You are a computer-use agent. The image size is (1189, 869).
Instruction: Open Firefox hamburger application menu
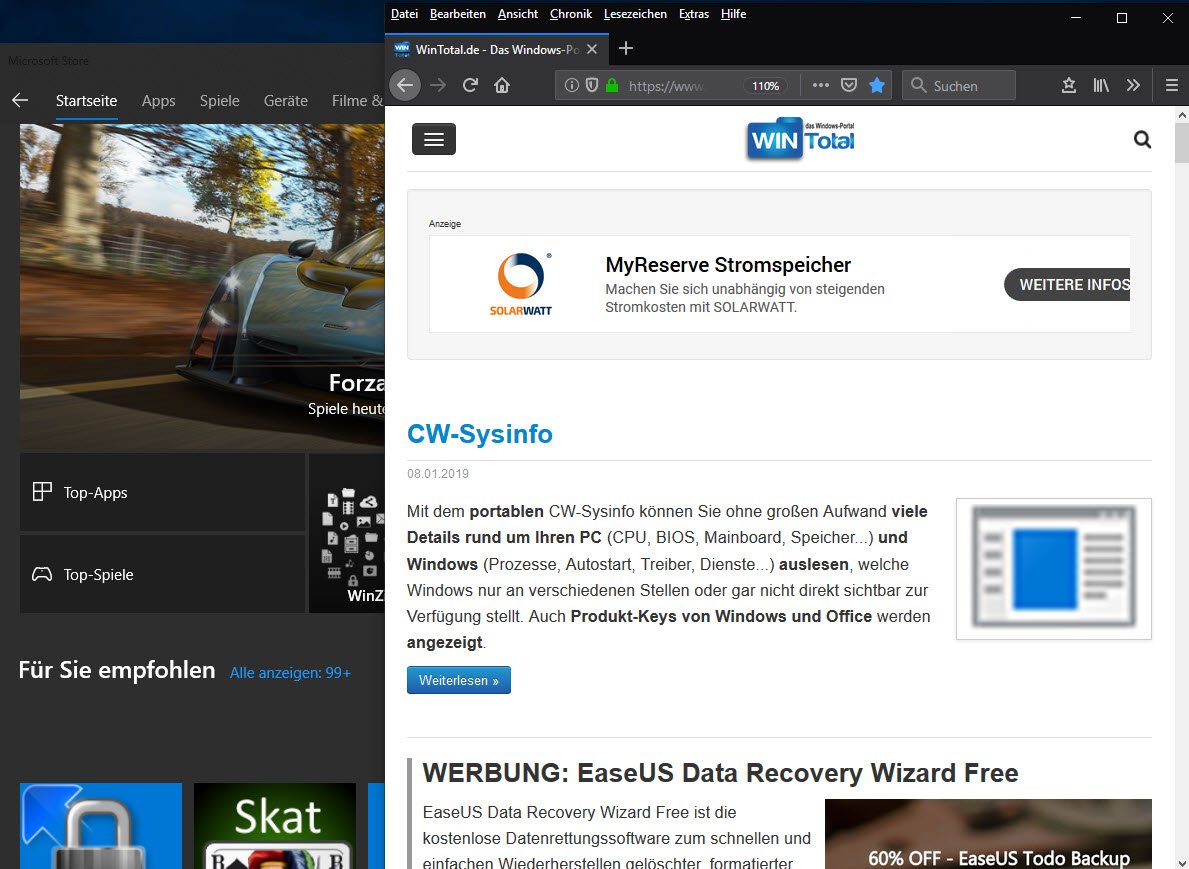[x=1172, y=85]
